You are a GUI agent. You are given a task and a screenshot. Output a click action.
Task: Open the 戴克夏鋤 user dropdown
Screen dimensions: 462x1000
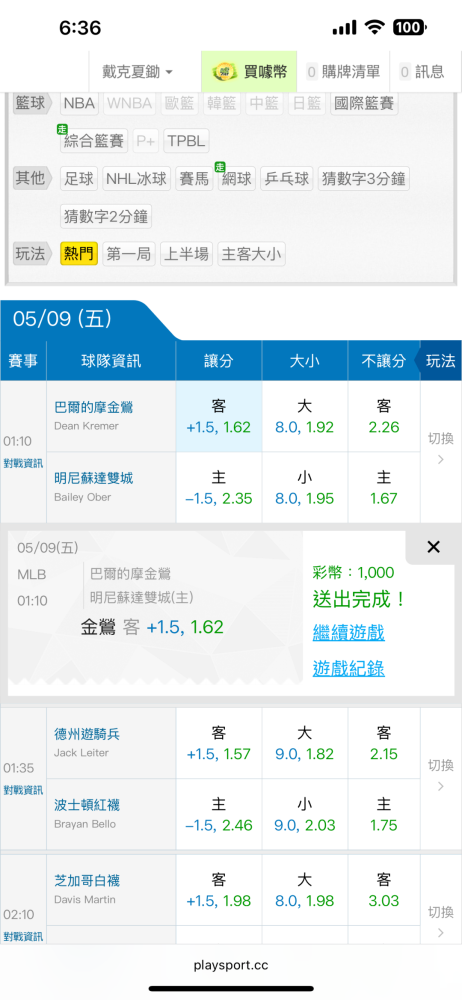point(137,72)
